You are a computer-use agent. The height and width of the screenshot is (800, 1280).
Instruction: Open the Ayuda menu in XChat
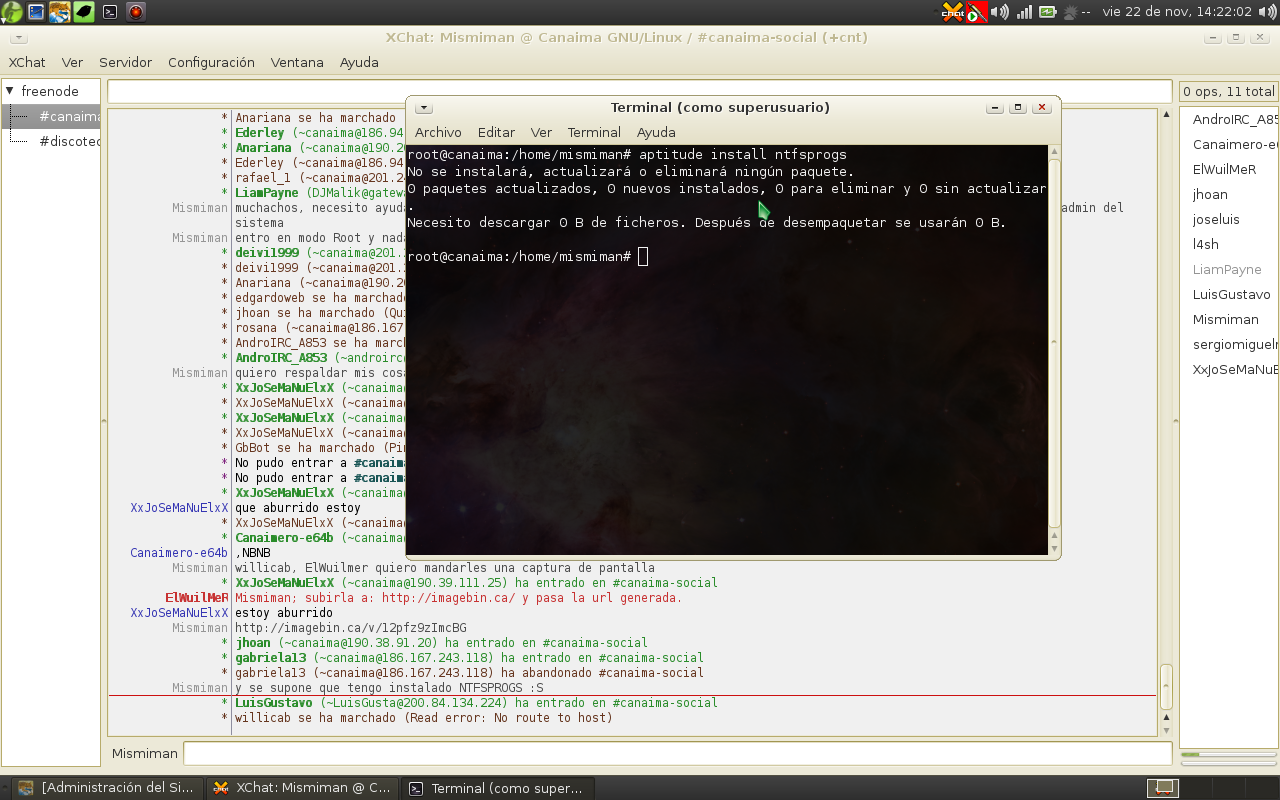coord(359,62)
